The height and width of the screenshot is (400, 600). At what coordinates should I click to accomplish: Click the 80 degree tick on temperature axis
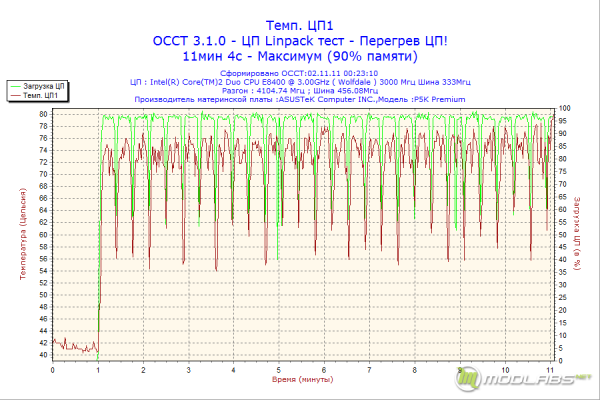point(43,114)
